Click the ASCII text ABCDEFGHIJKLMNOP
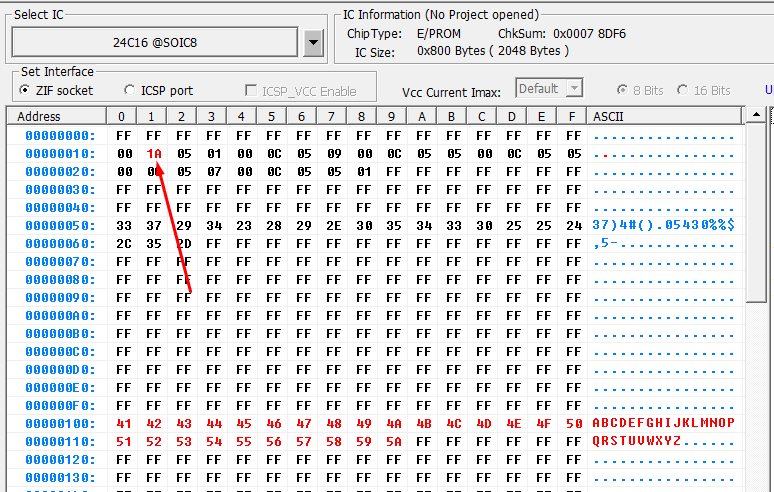 (664, 423)
